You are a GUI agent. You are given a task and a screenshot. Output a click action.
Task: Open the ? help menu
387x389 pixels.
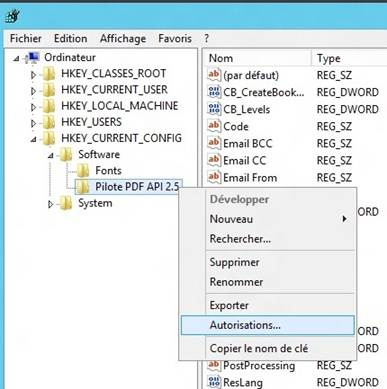pos(206,39)
